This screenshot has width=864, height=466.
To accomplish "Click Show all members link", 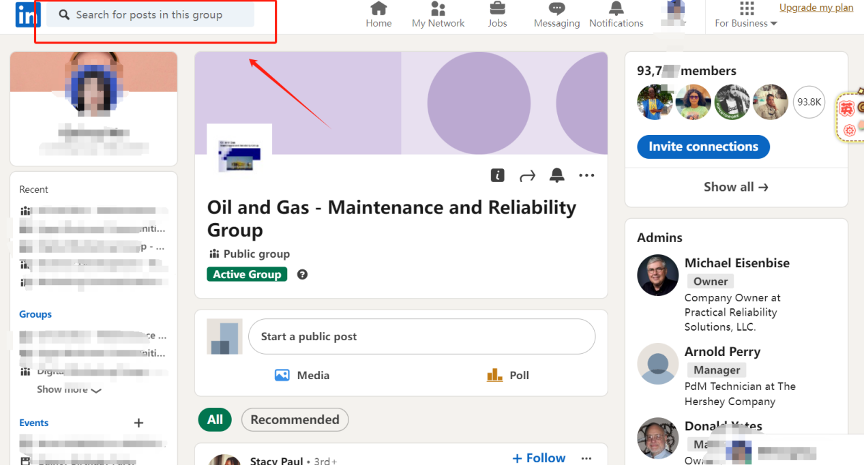I will (x=736, y=187).
